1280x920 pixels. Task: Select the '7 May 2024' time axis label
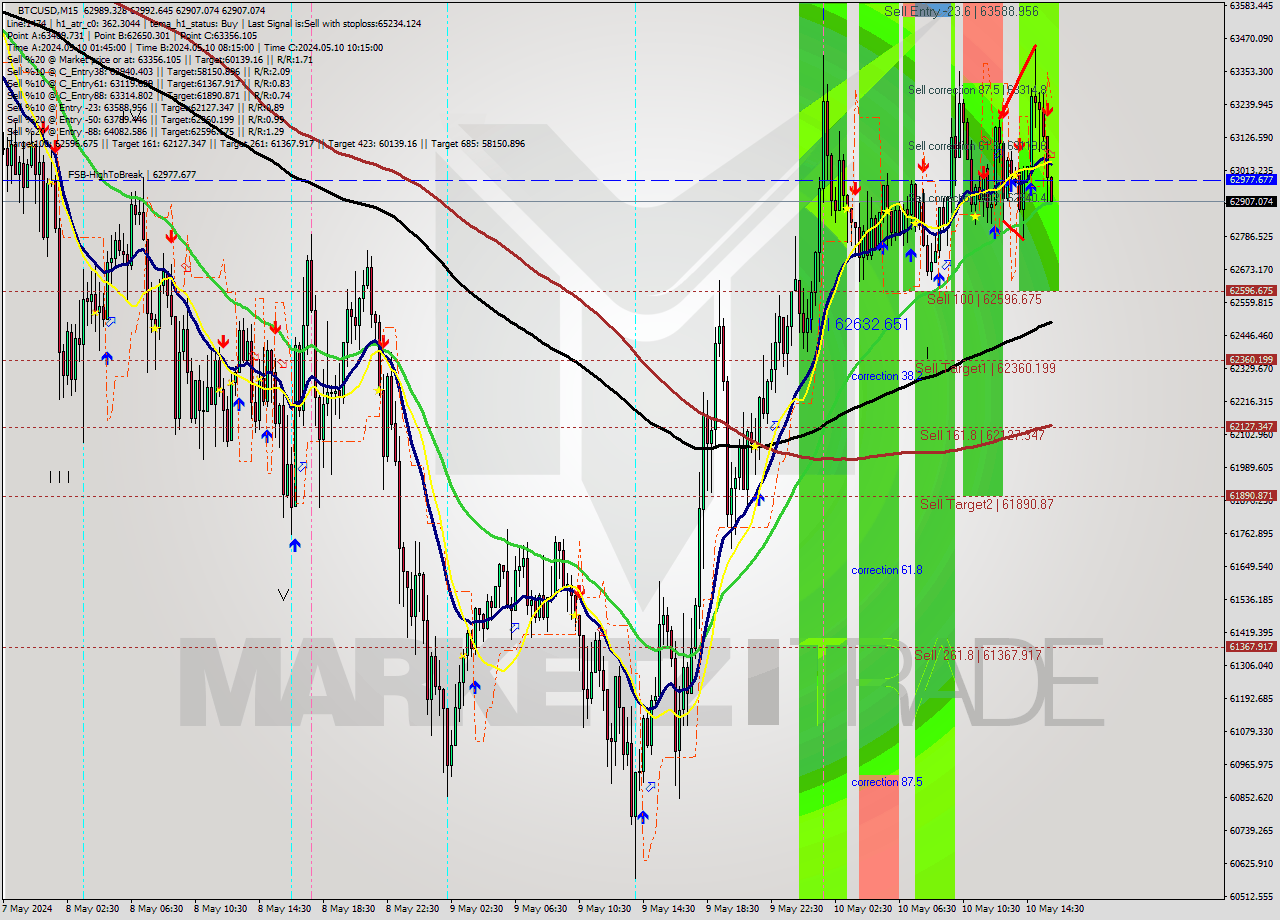pos(26,909)
